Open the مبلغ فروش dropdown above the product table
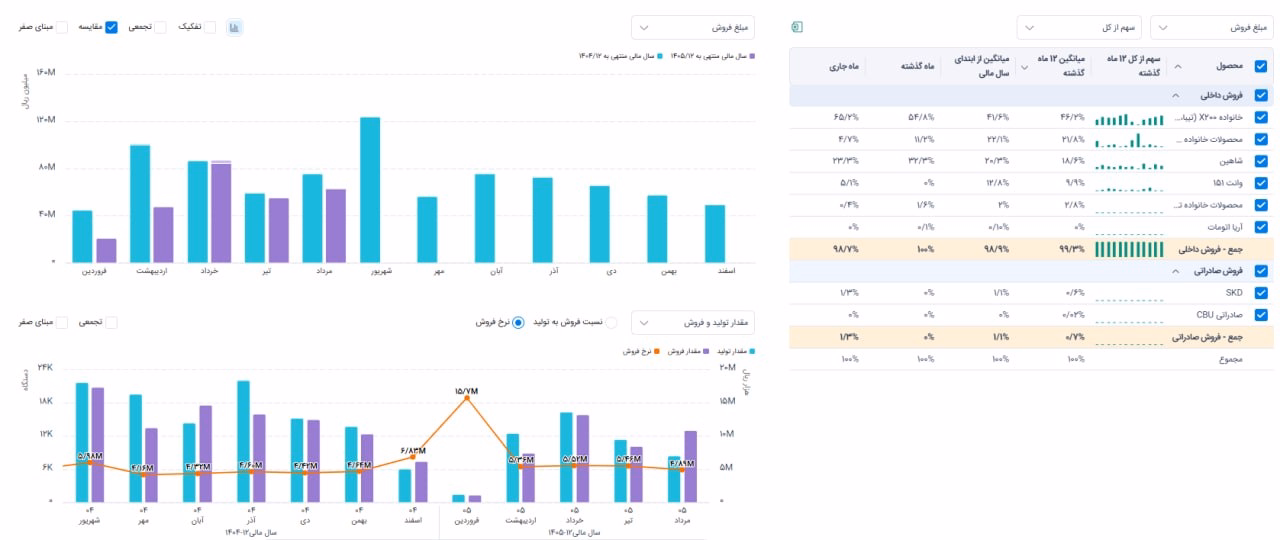The height and width of the screenshot is (540, 1280). (x=1213, y=27)
